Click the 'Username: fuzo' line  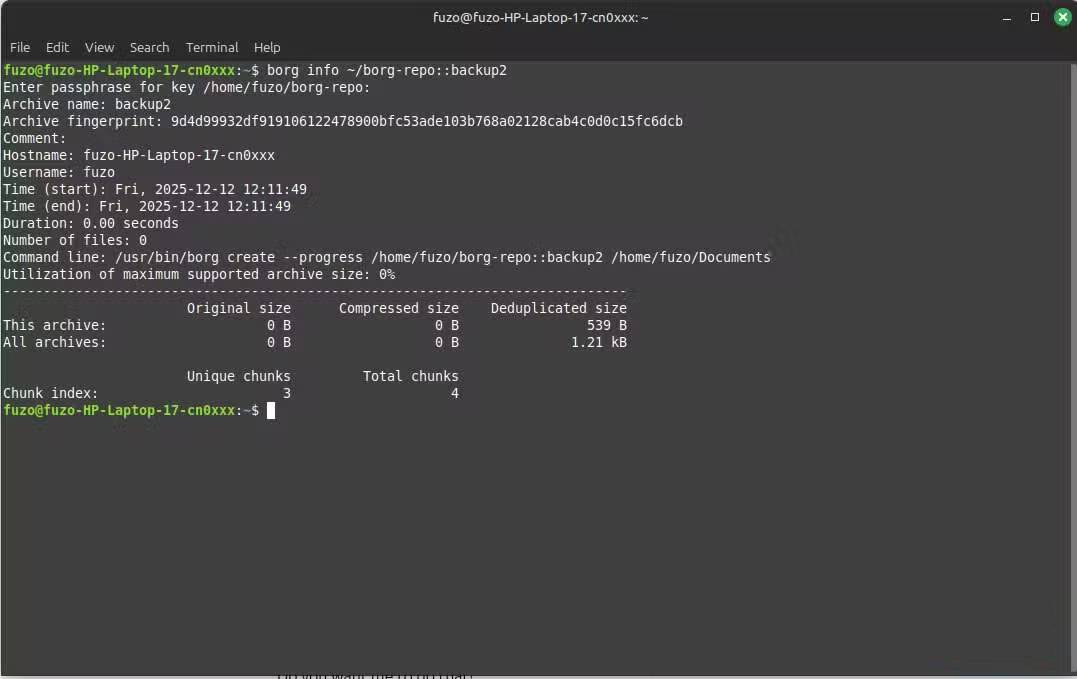pos(59,172)
